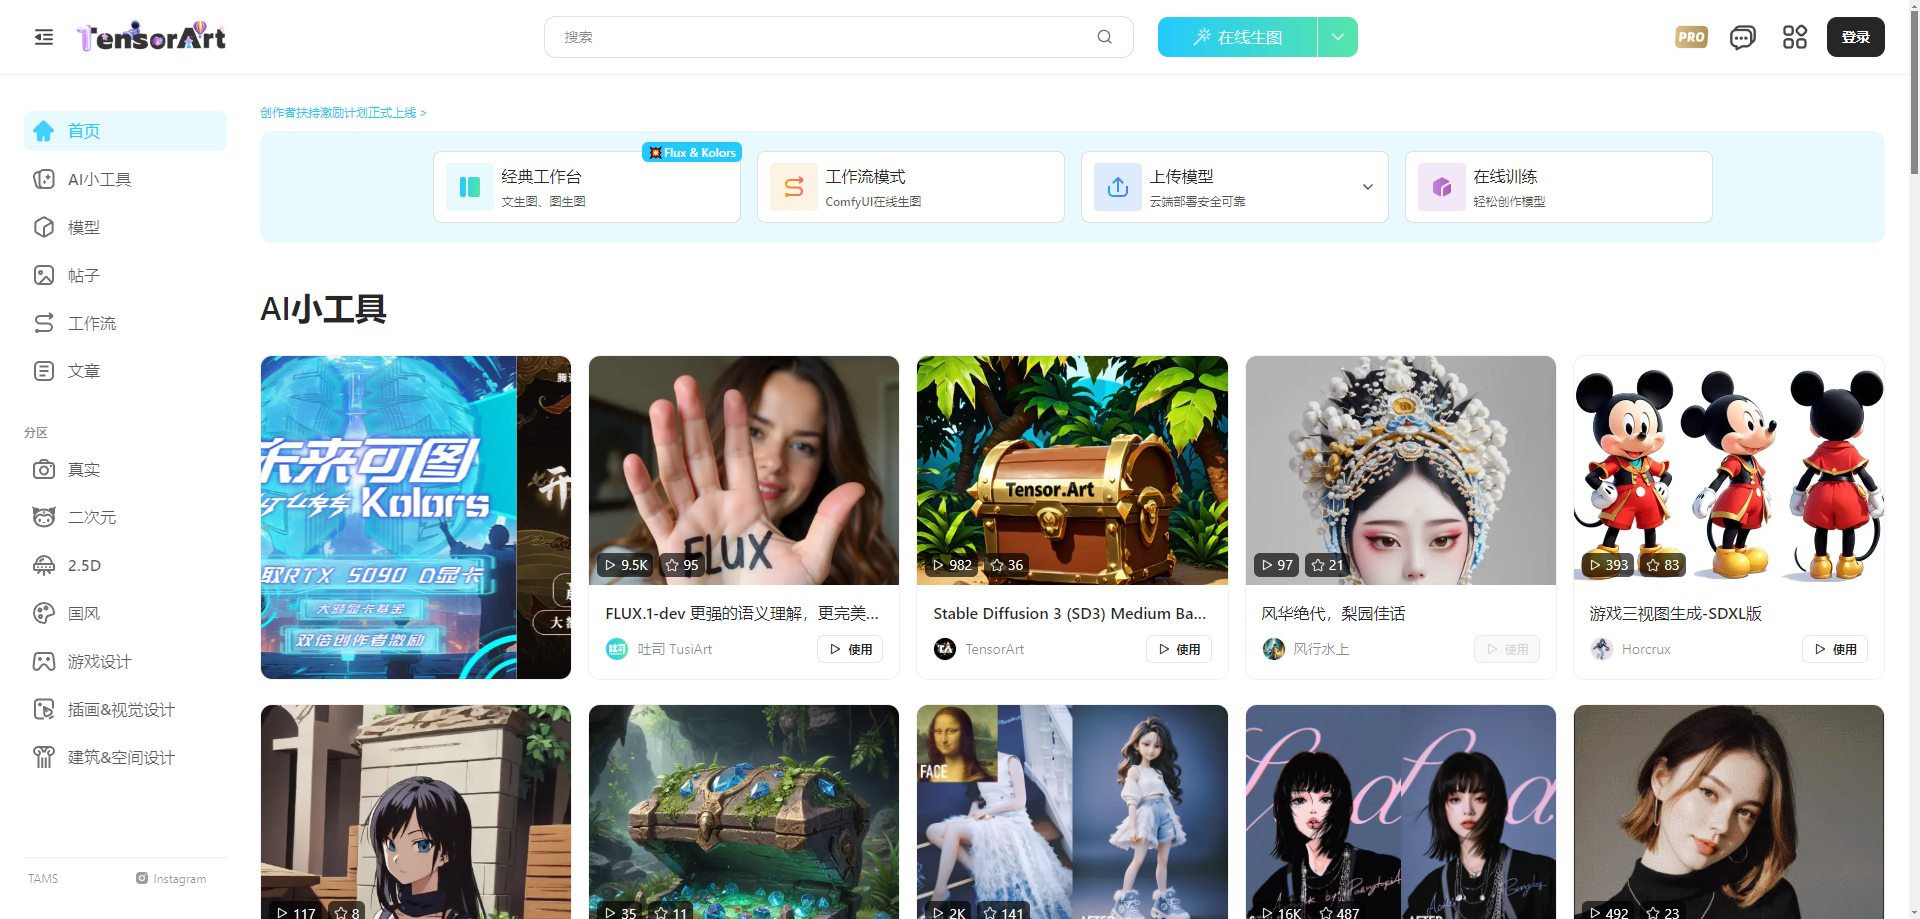Collapse the sidebar with the hamburger icon
Screen dimensions: 1920x919
[x=44, y=37]
